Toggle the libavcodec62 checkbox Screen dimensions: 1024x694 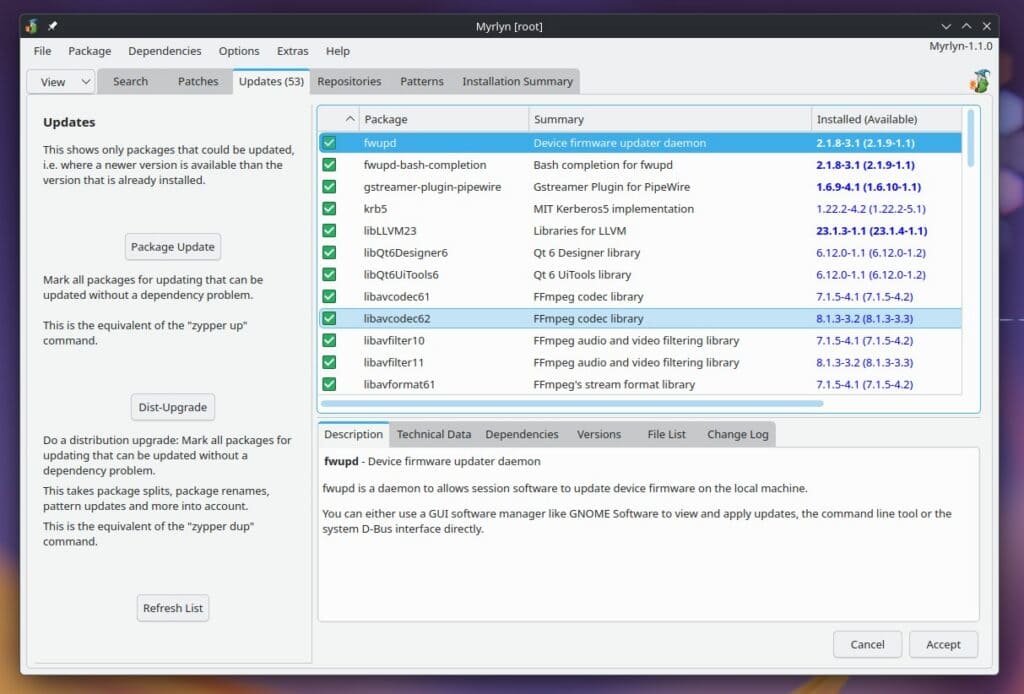click(330, 319)
